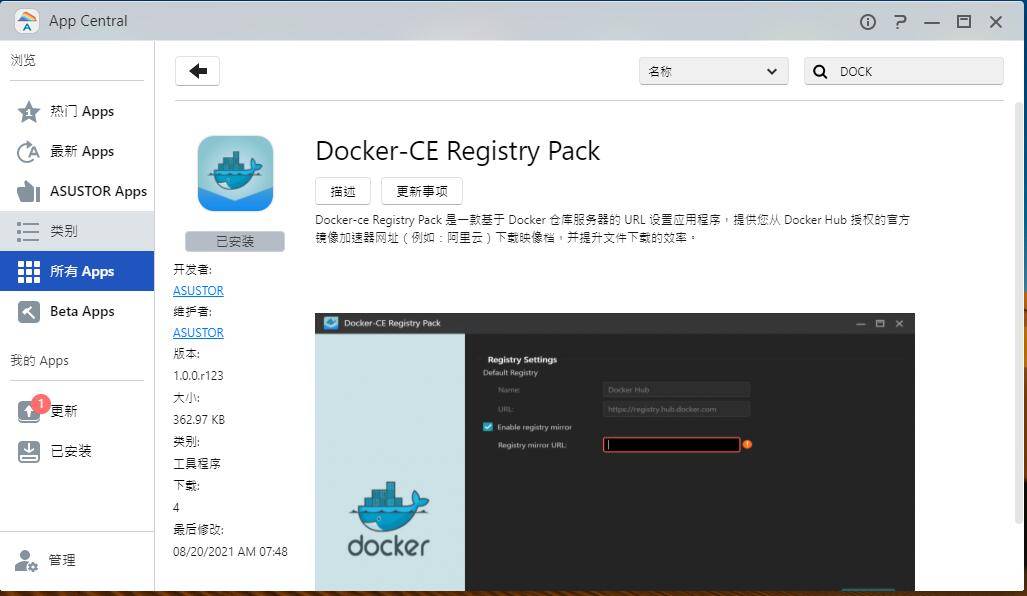Click the 更新 icon with badge
1027x596 pixels.
click(x=29, y=411)
